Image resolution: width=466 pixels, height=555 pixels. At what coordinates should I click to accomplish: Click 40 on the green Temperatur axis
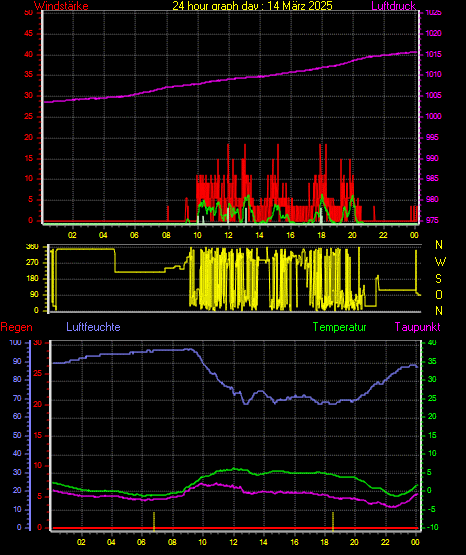(432, 342)
